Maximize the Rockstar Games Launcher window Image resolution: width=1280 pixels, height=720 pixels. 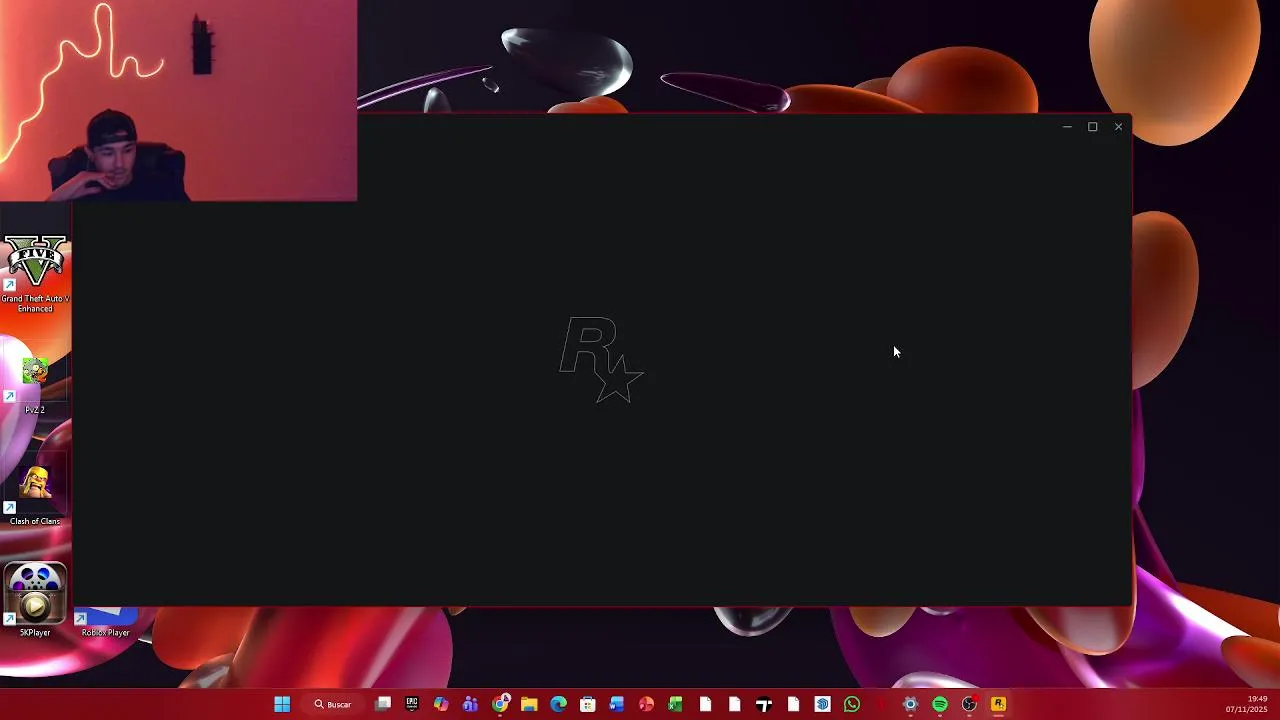click(1093, 127)
